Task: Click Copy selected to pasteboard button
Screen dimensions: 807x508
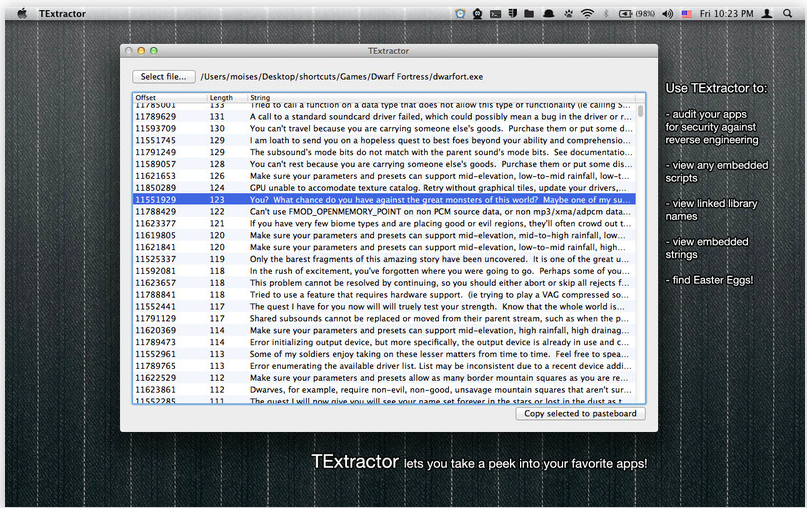Action: [580, 413]
